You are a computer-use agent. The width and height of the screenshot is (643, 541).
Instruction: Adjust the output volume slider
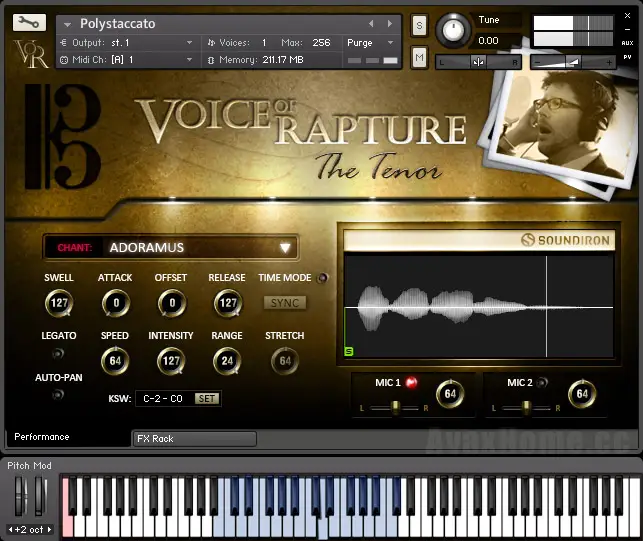pos(573,62)
